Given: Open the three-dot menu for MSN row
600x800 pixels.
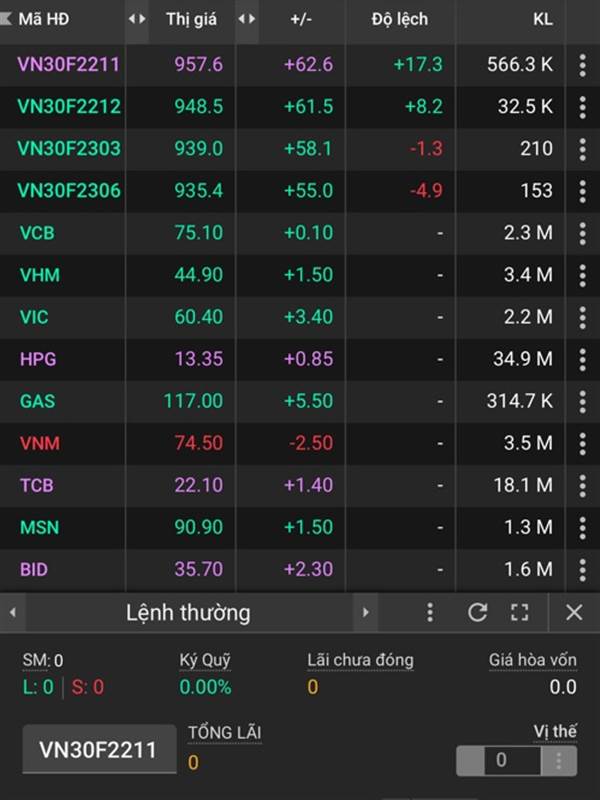Looking at the screenshot, I should tap(583, 528).
